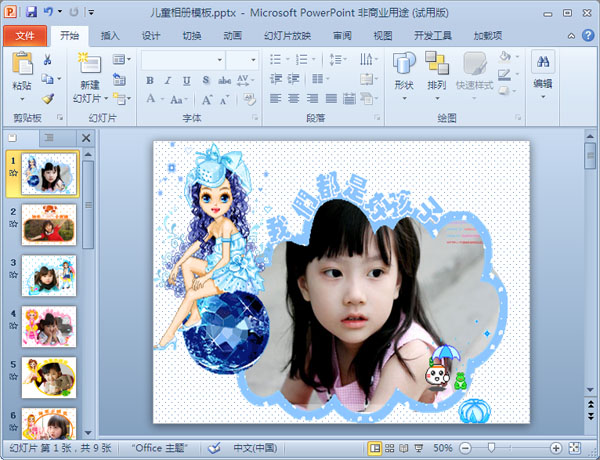Switch to Slide Sorter view

pyautogui.click(x=390, y=448)
